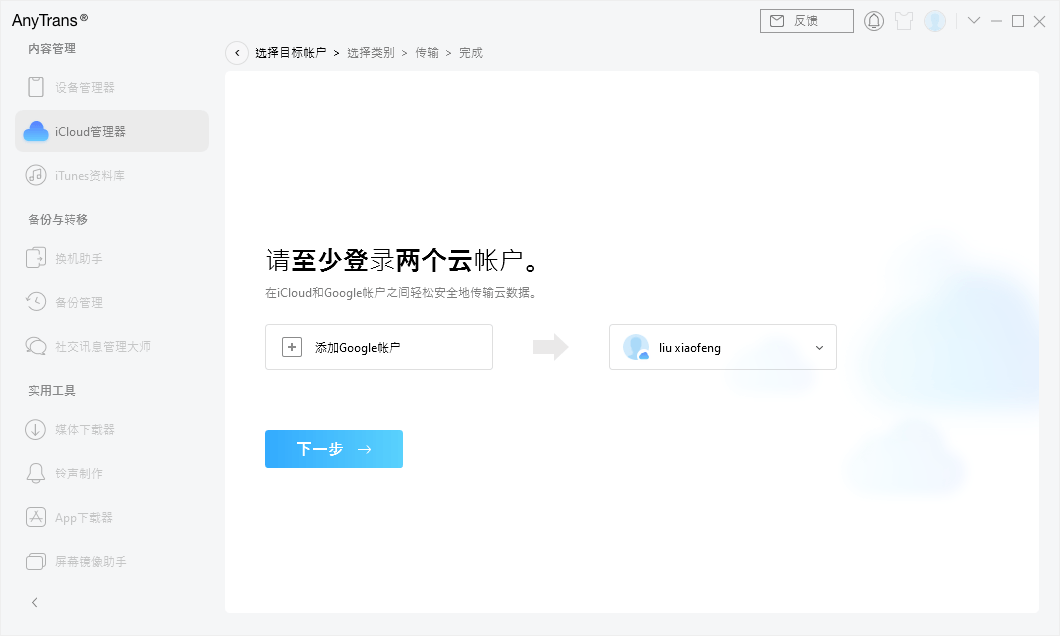Image resolution: width=1060 pixels, height=636 pixels.
Task: Open iTunes资料库 in the sidebar
Action: (x=112, y=175)
